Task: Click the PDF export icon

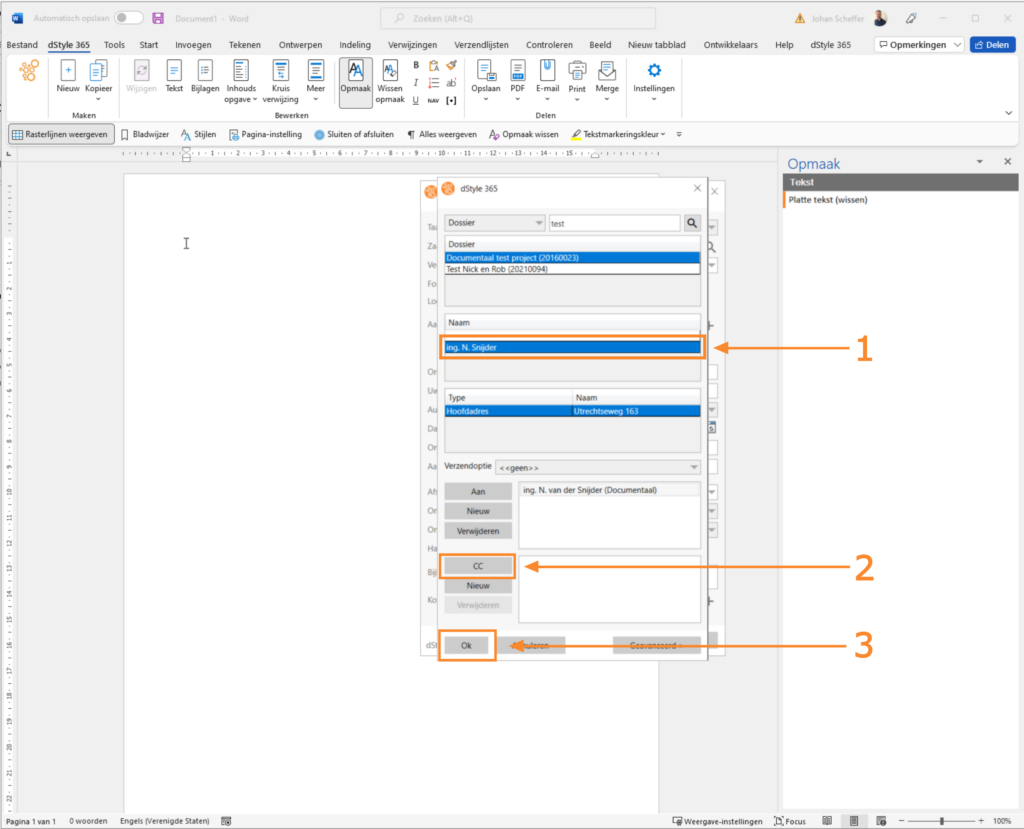Action: click(x=517, y=80)
